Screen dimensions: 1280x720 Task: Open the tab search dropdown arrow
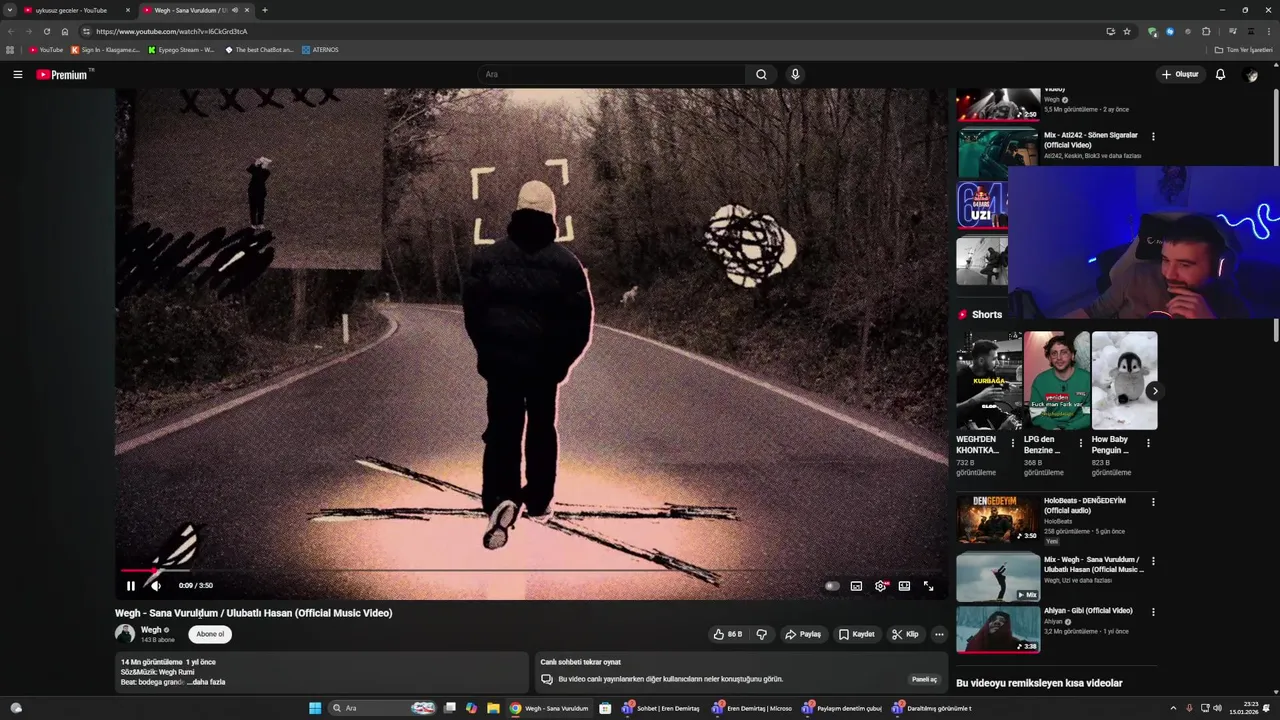9,10
